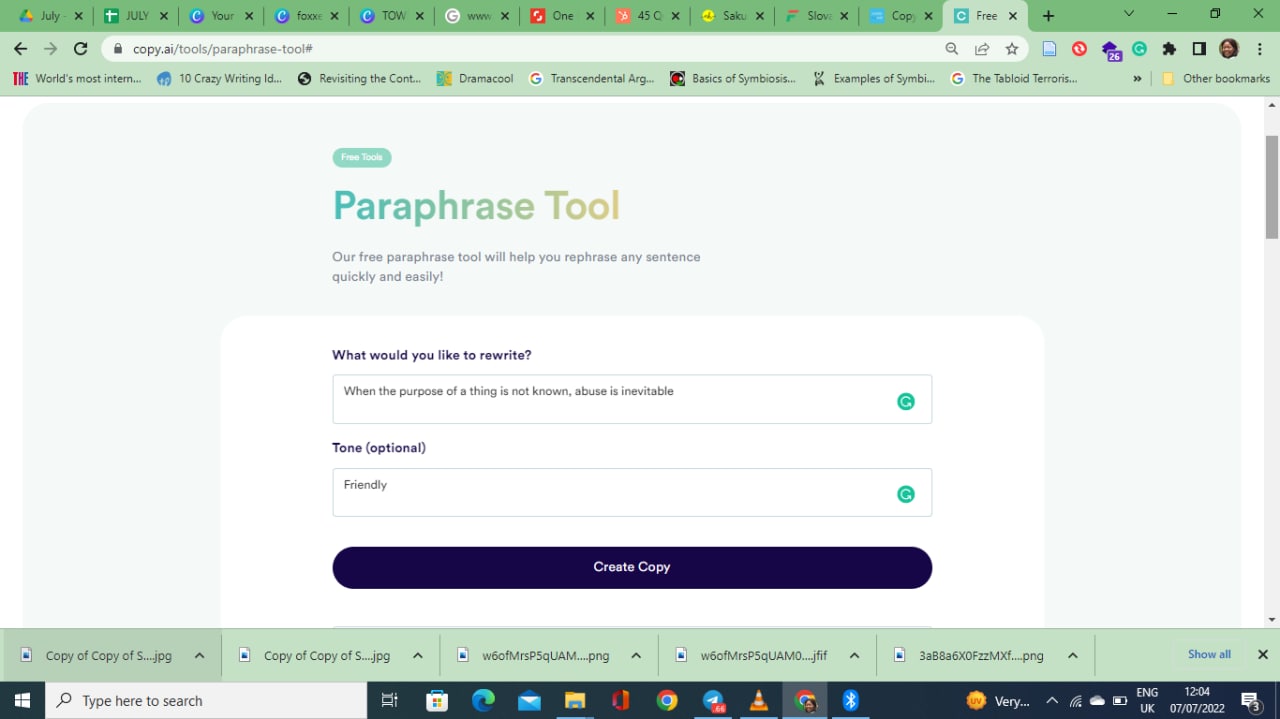Click the Bluetooth icon on the taskbar
This screenshot has width=1280, height=719.
pyautogui.click(x=849, y=700)
